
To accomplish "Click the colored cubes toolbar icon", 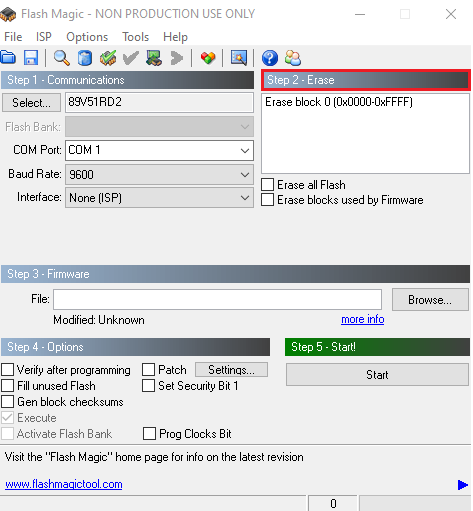I will pos(208,58).
